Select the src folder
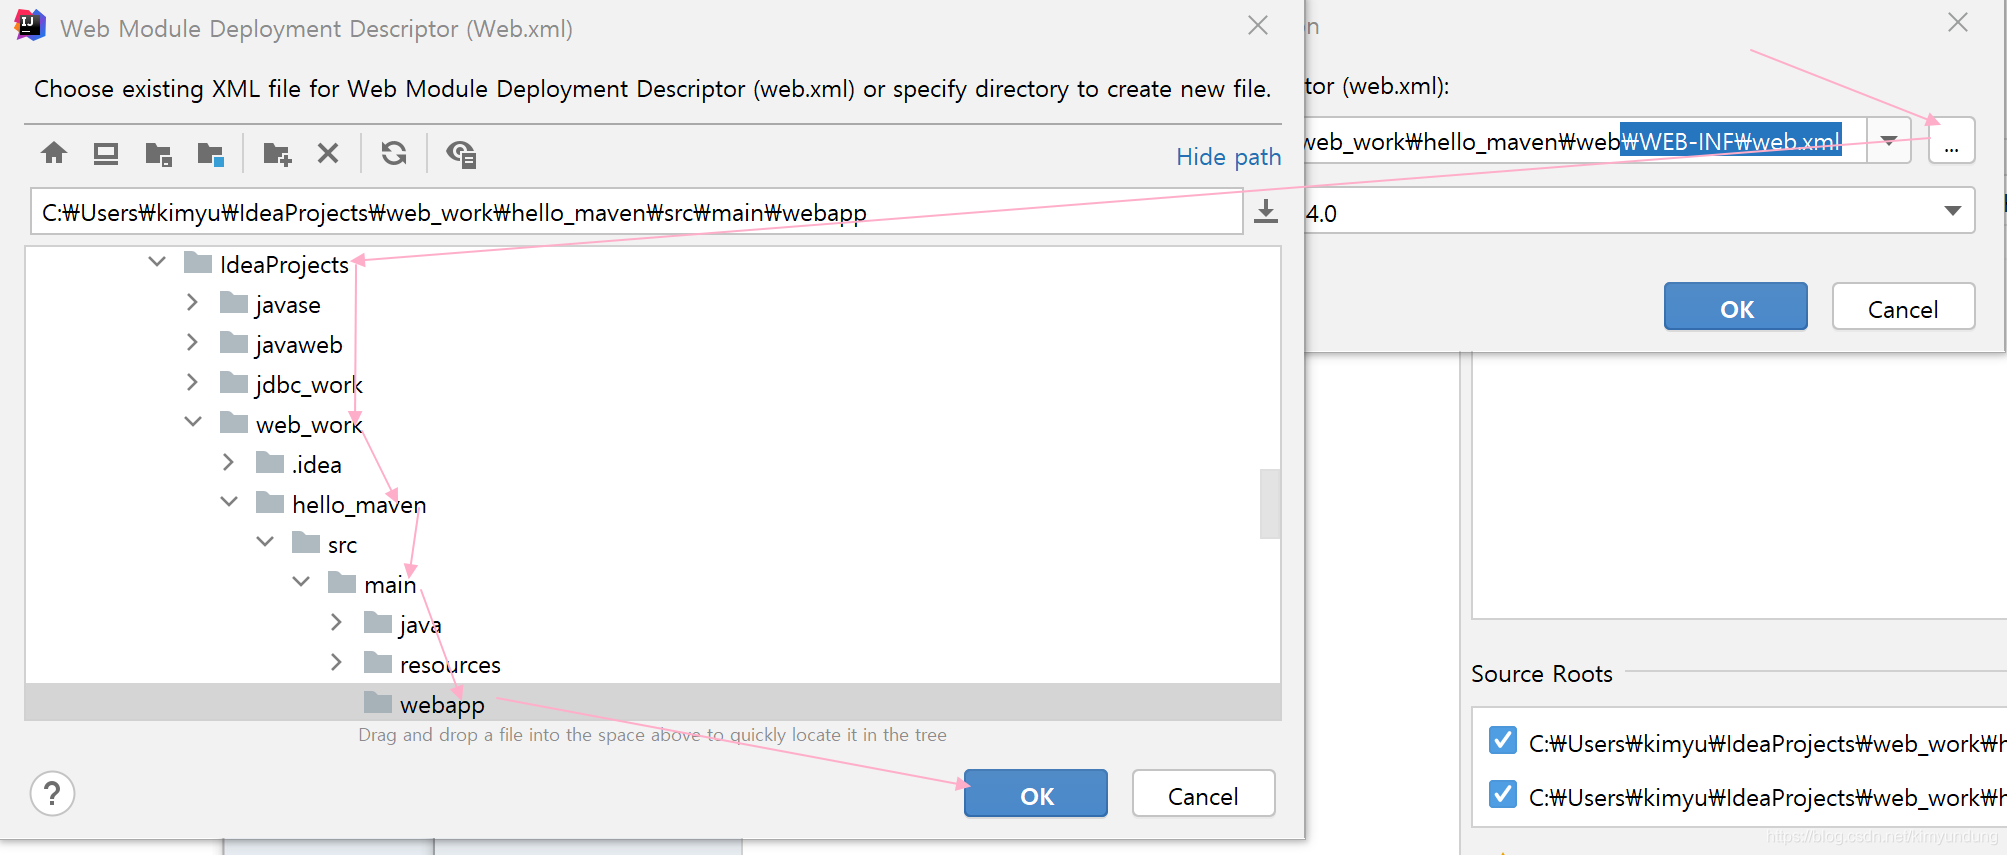This screenshot has height=855, width=2007. [x=342, y=545]
